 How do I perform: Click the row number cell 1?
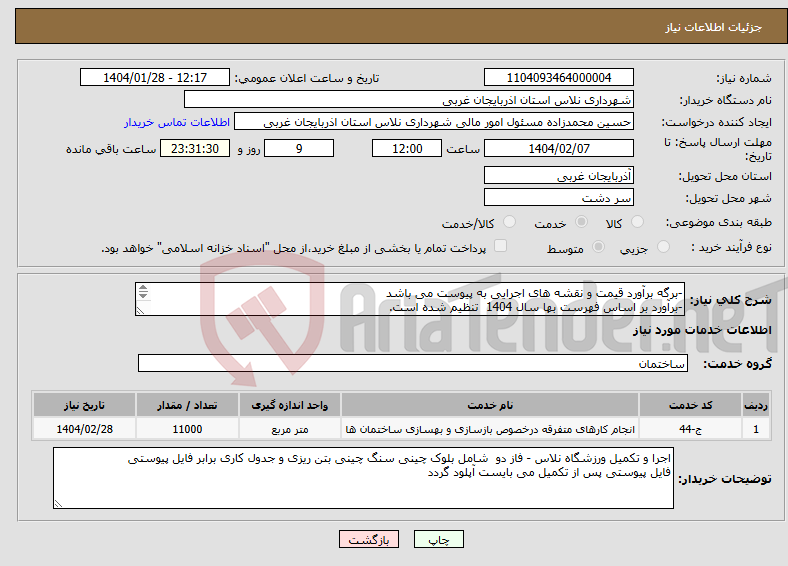[x=756, y=429]
